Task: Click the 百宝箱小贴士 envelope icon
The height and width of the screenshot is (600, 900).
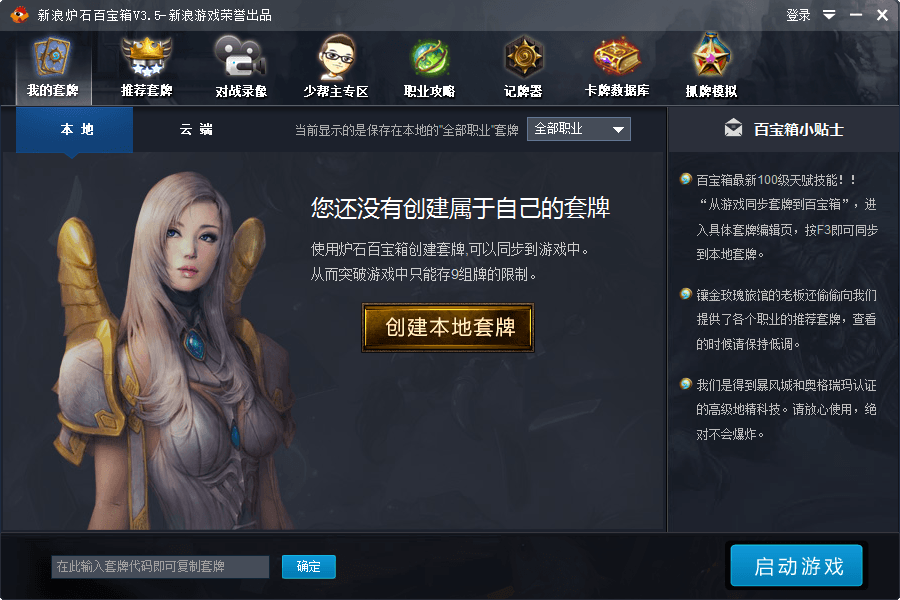Action: pos(733,128)
